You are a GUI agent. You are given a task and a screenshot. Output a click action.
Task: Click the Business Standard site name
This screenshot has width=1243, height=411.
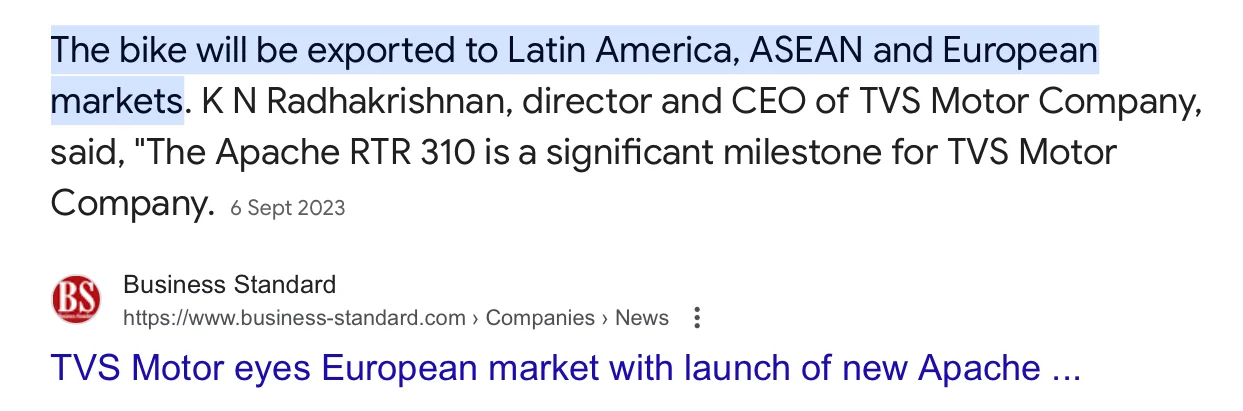tap(229, 284)
